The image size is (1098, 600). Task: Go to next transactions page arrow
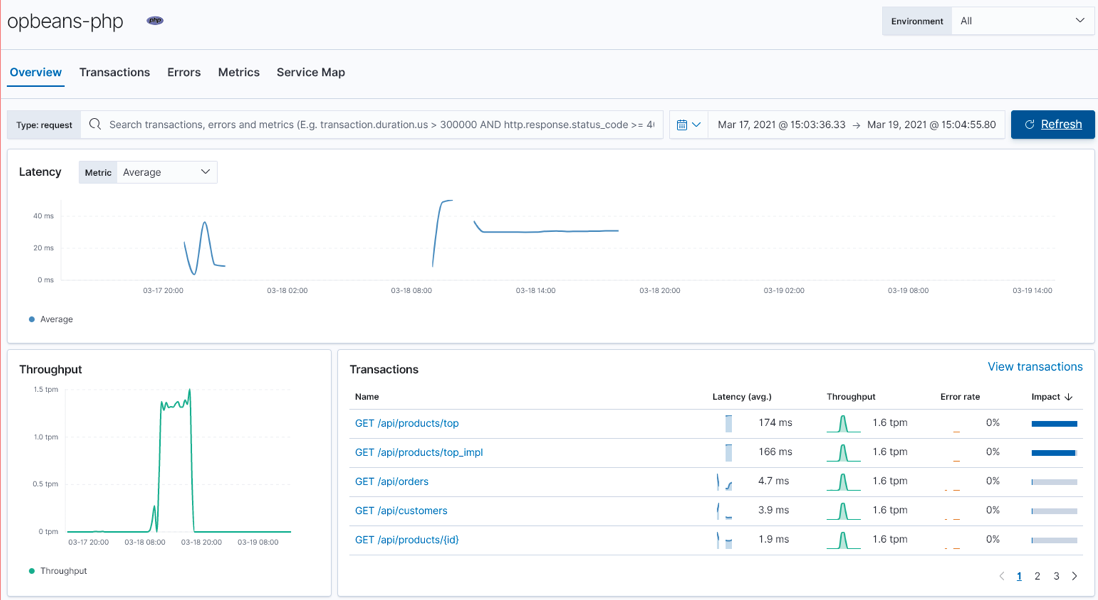[1075, 576]
